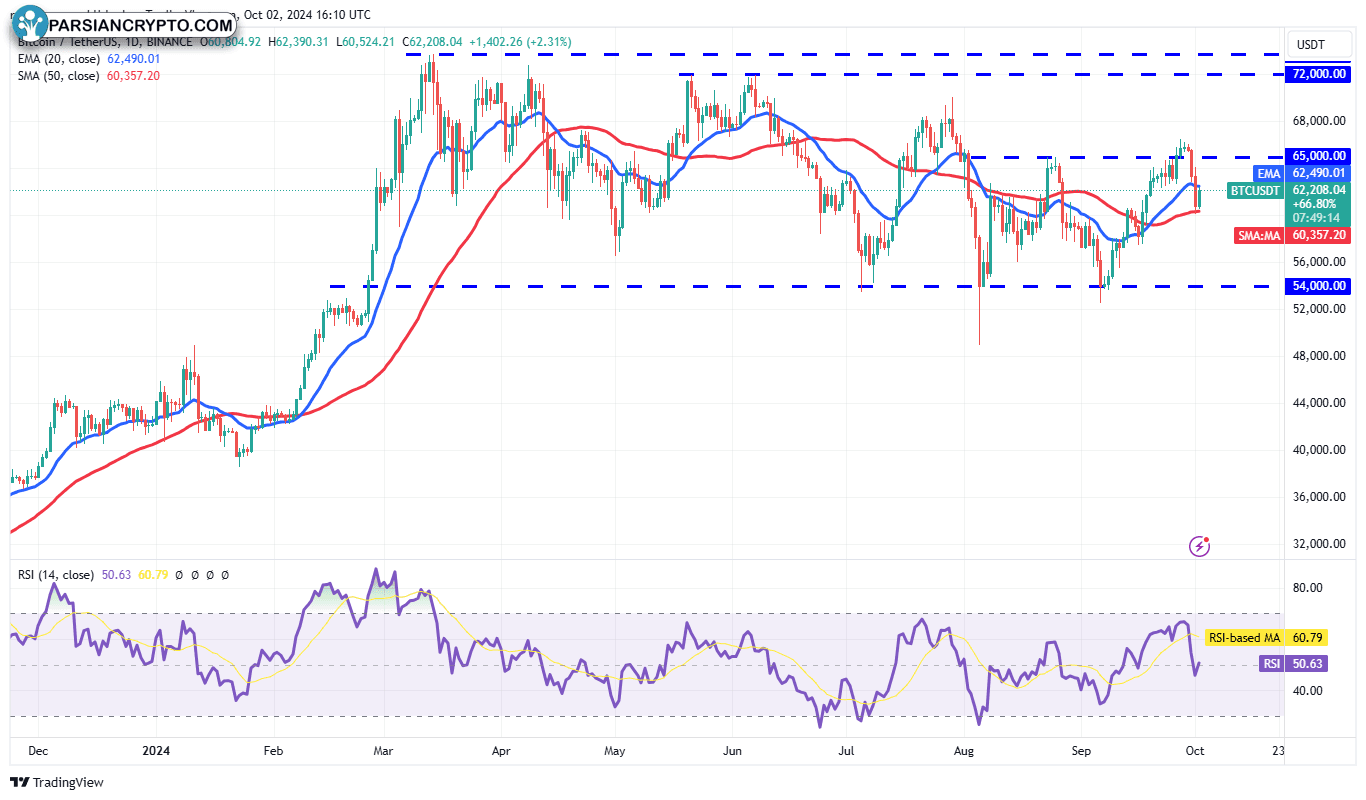Viewport: 1366px width, 800px height.
Task: Click the 80.00 level on the RSI axis
Action: (1307, 588)
